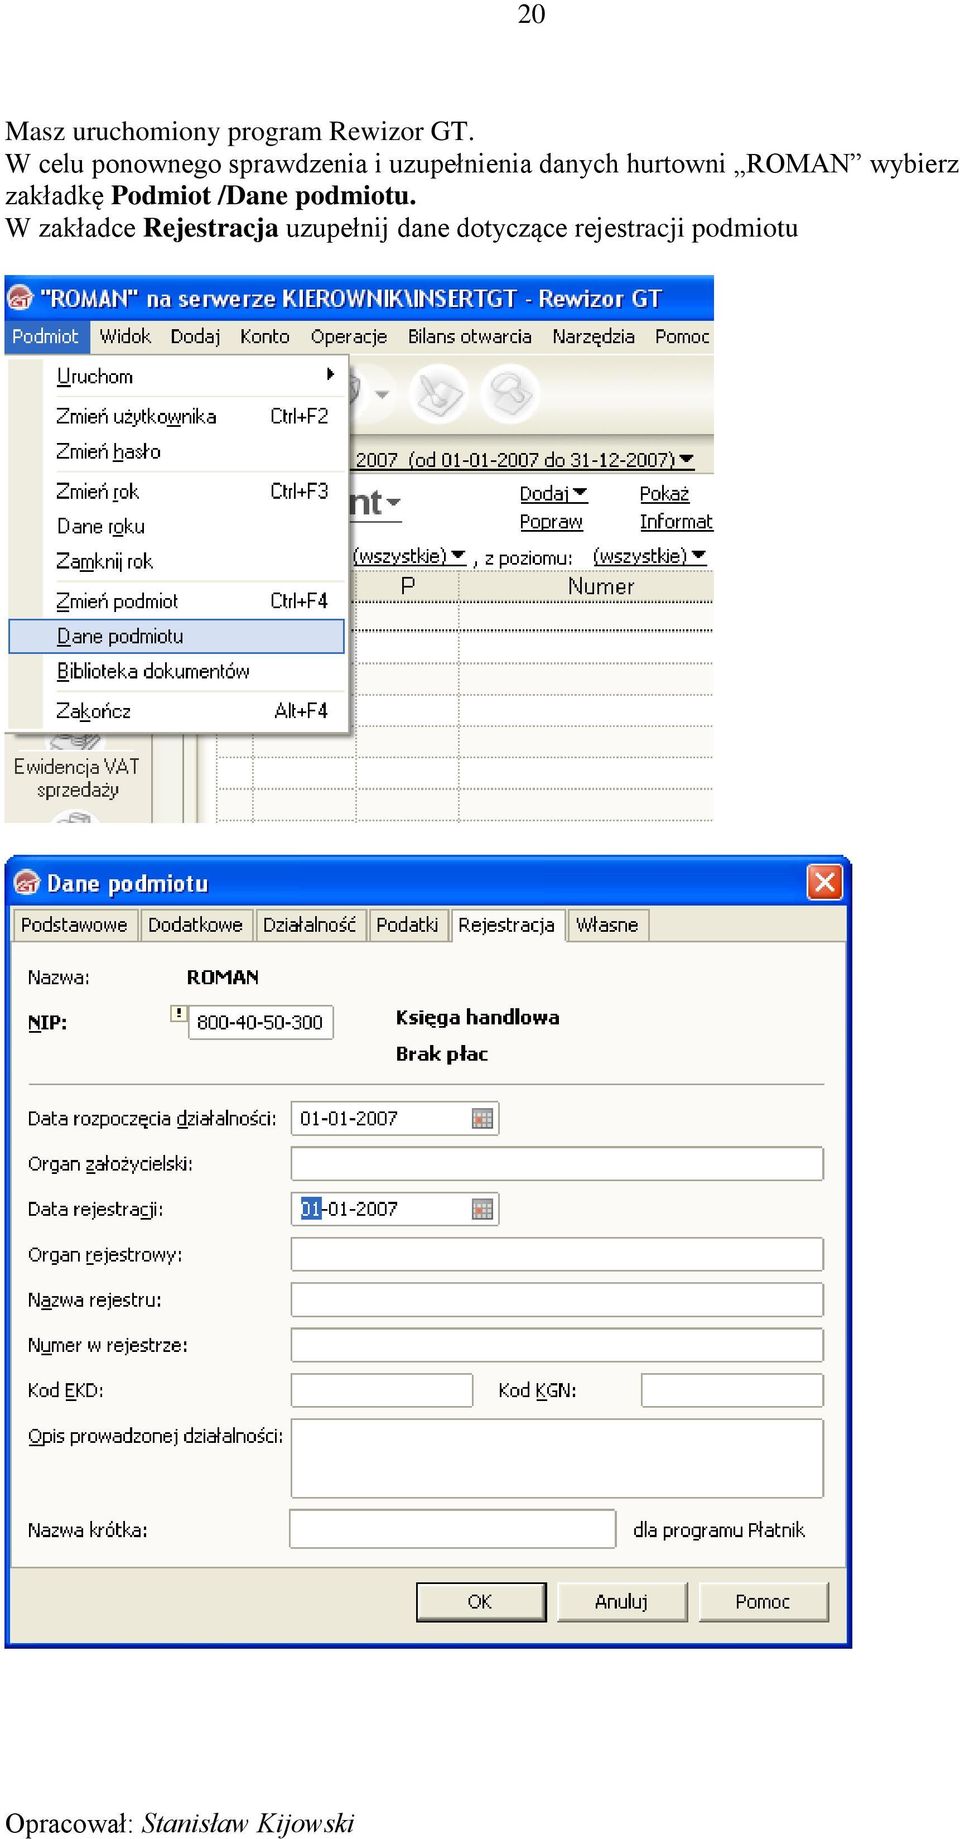Click the Informat link
This screenshot has height=1839, width=960.
[x=676, y=522]
